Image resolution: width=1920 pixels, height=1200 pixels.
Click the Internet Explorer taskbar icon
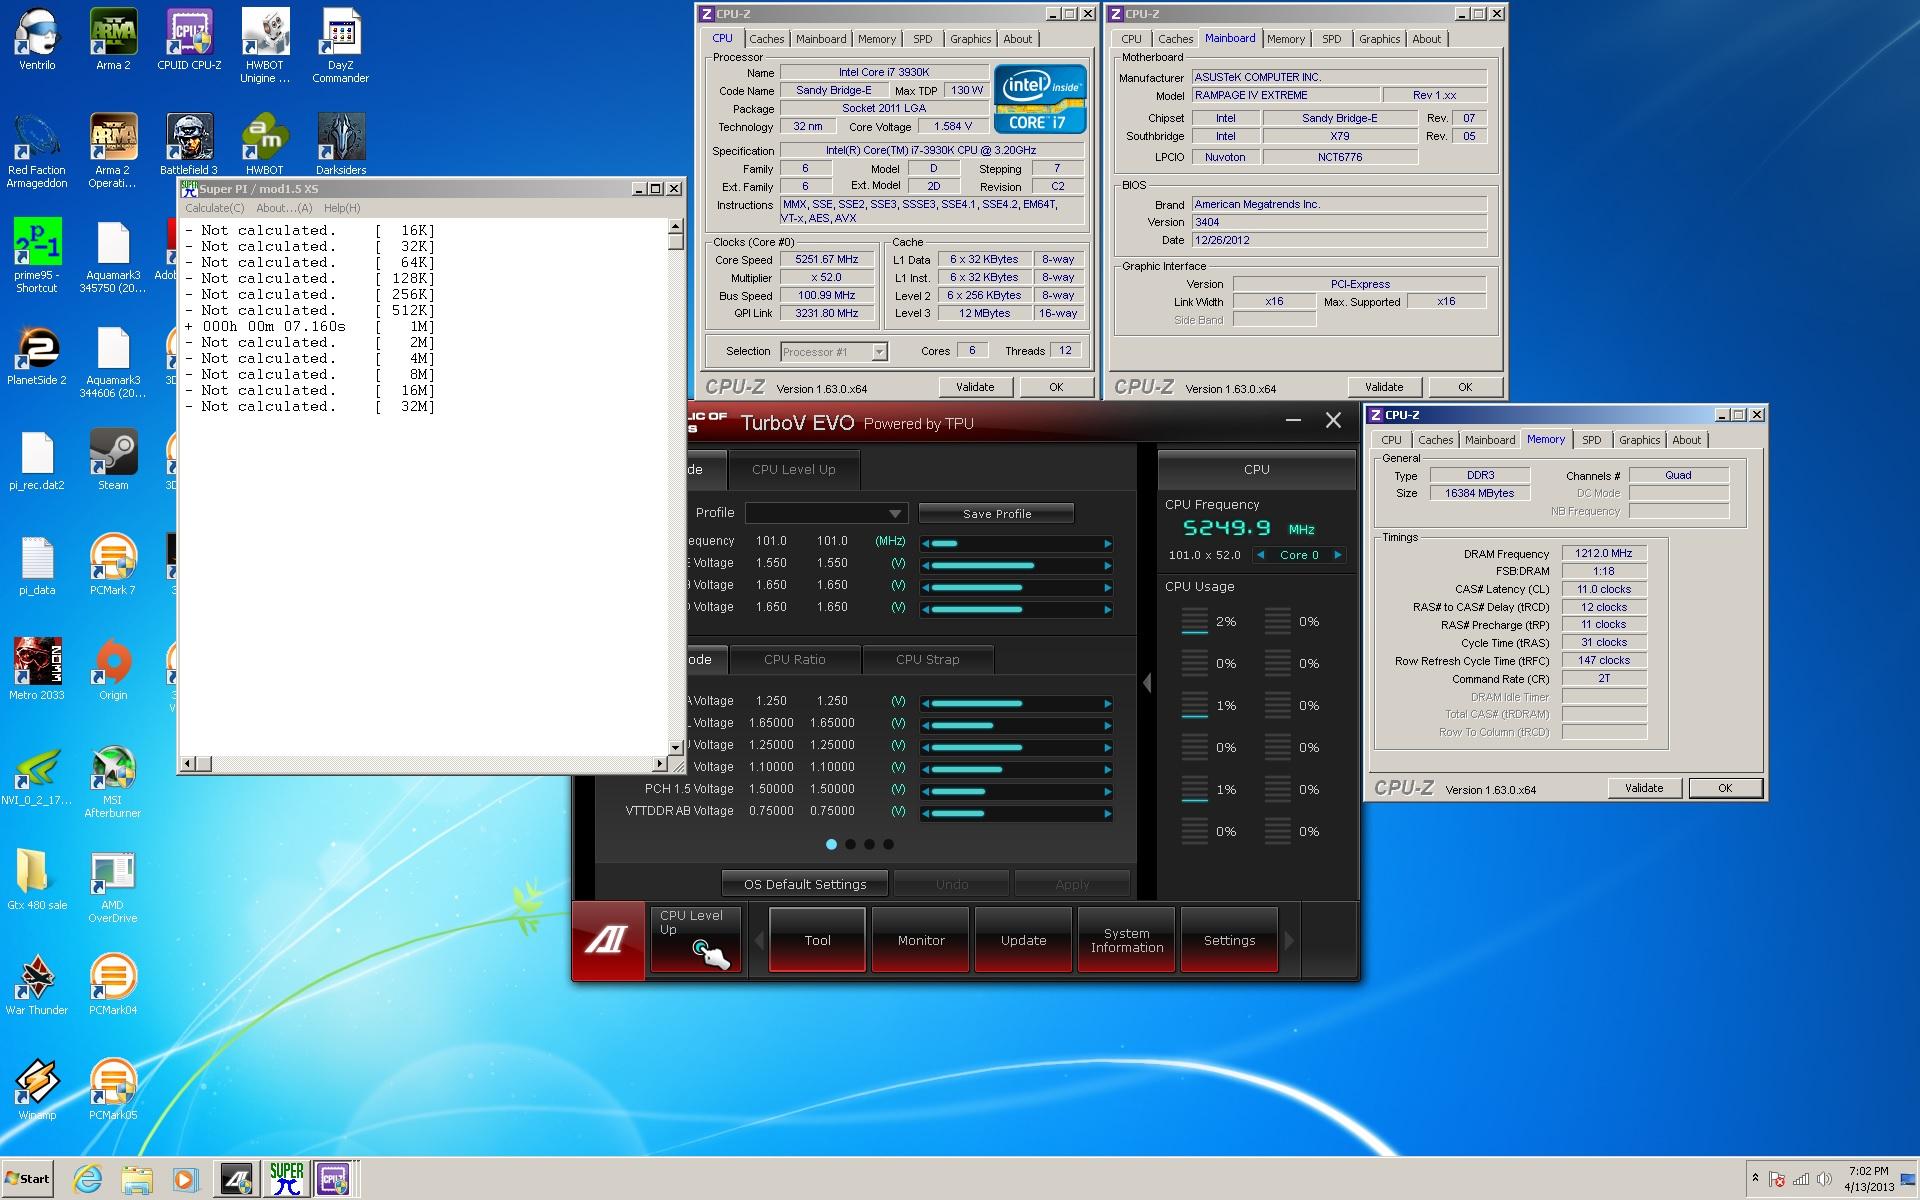[x=88, y=1179]
